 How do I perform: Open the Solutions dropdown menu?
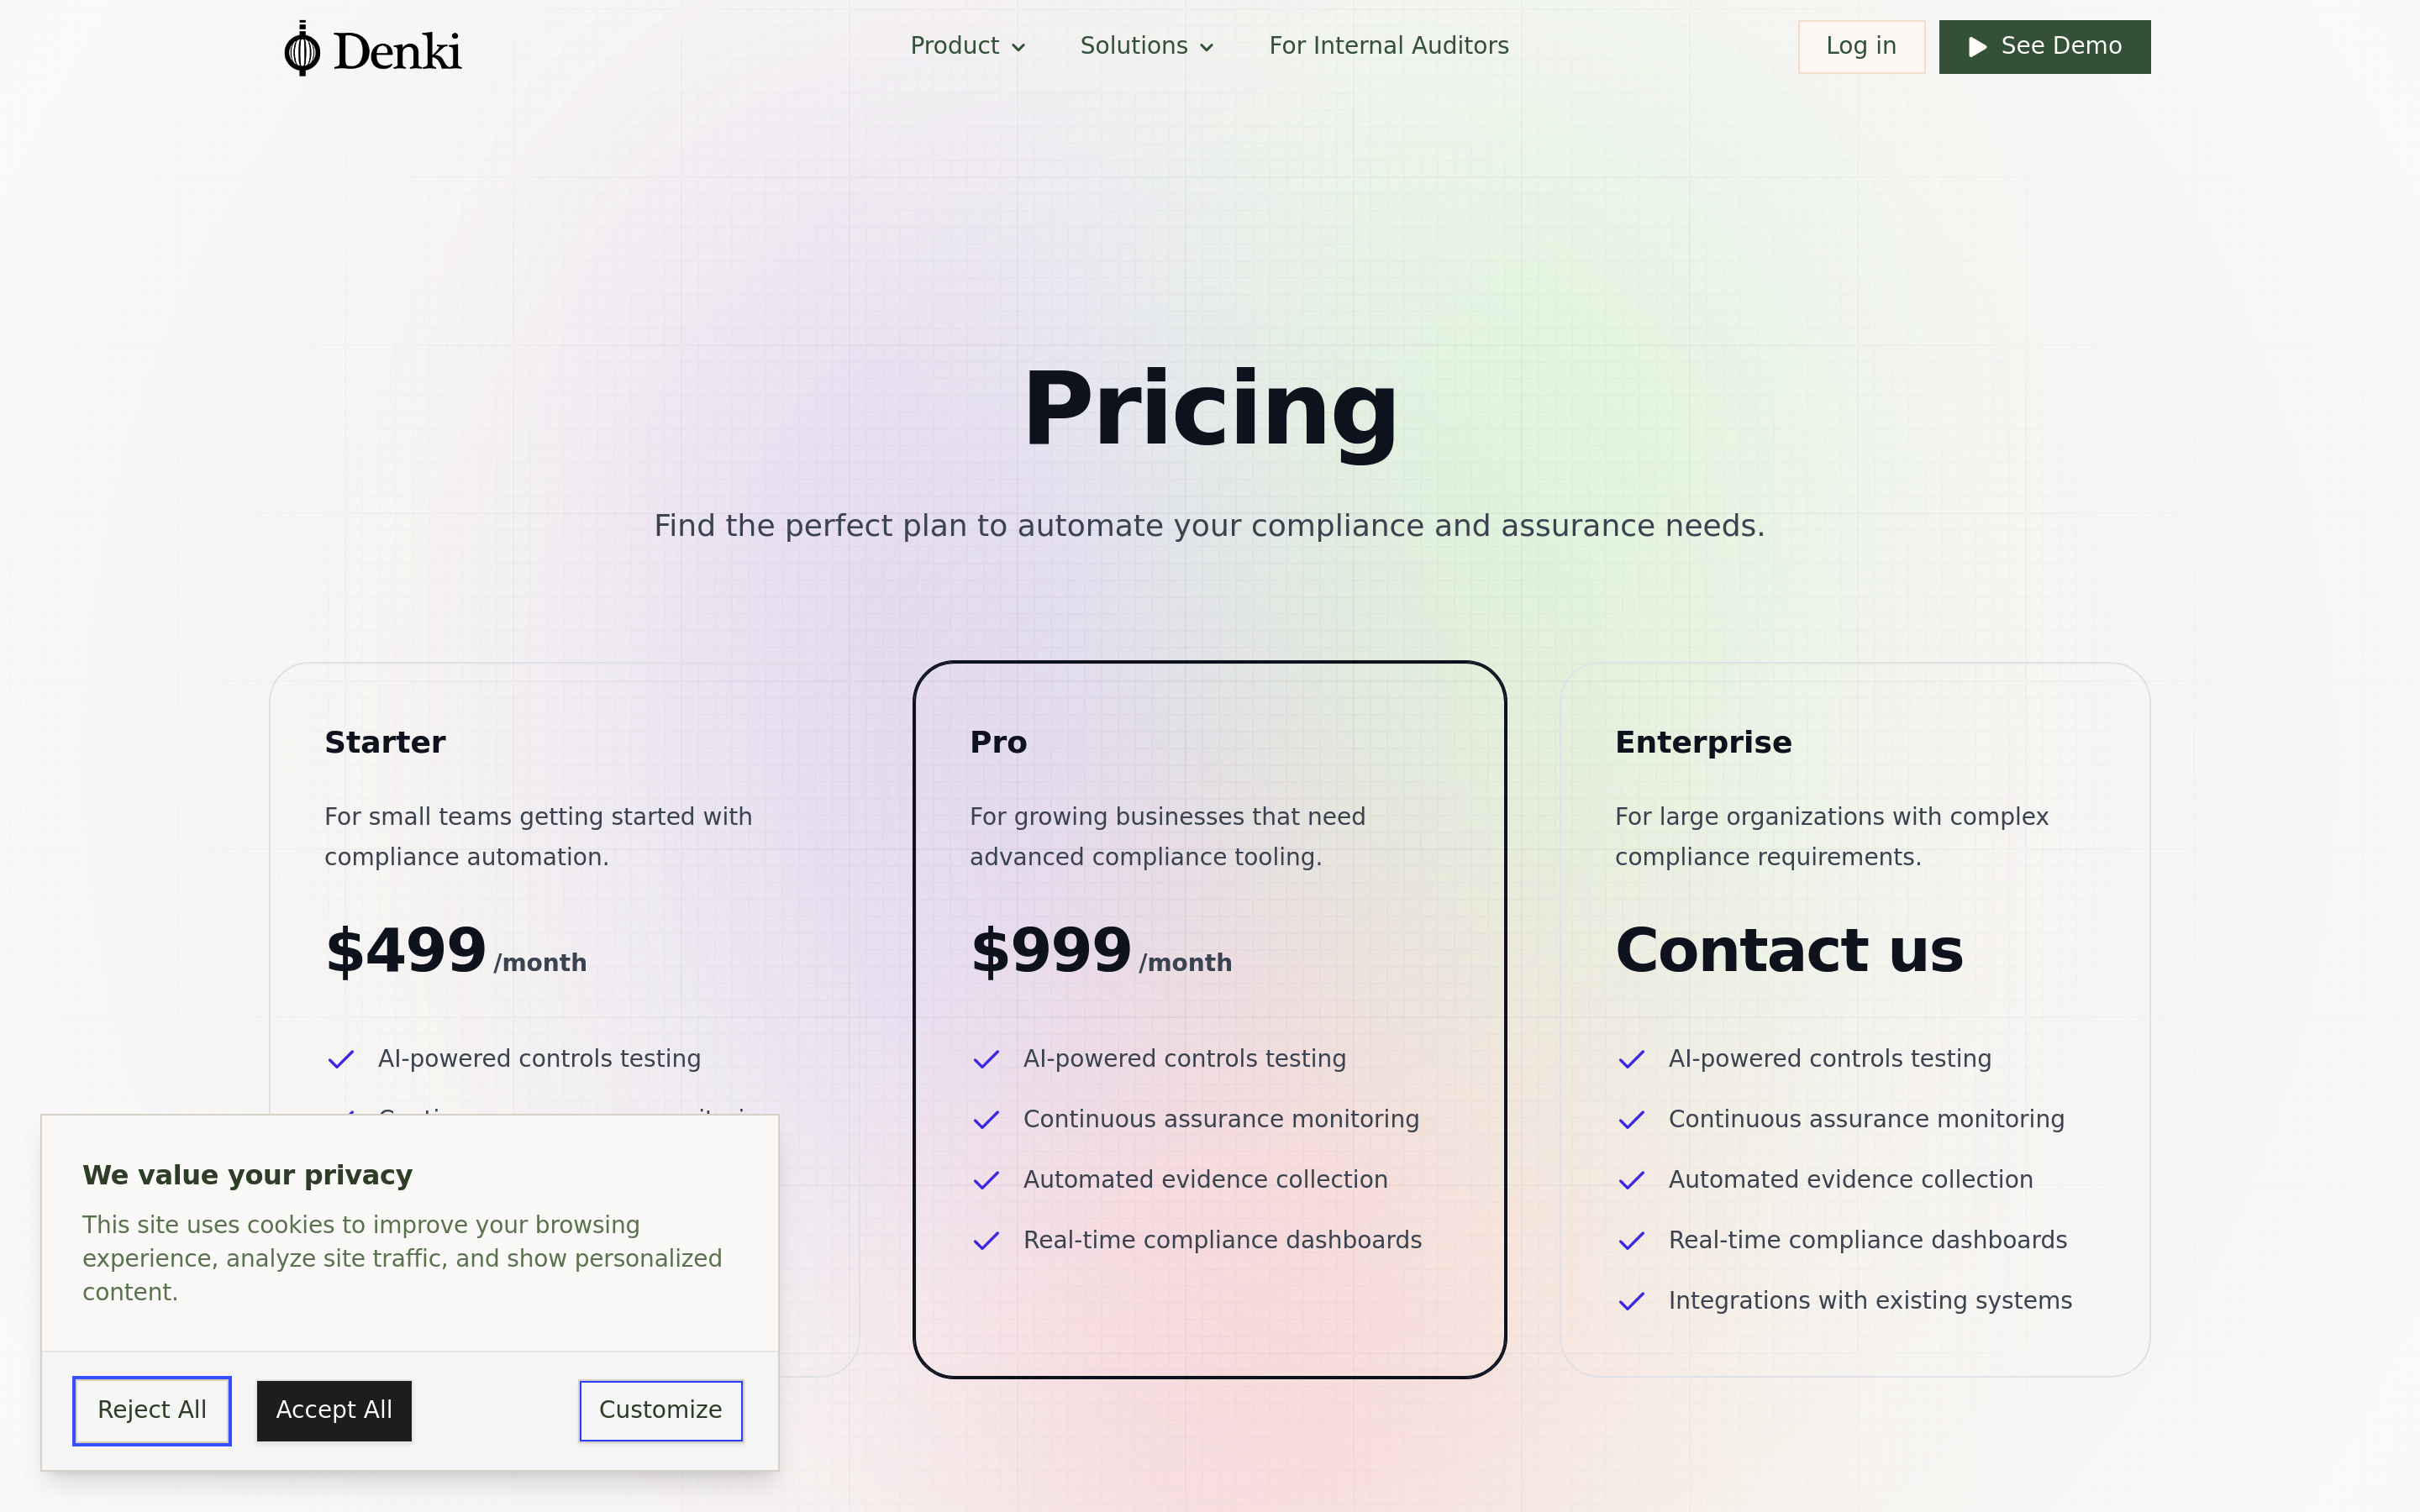(x=1146, y=46)
